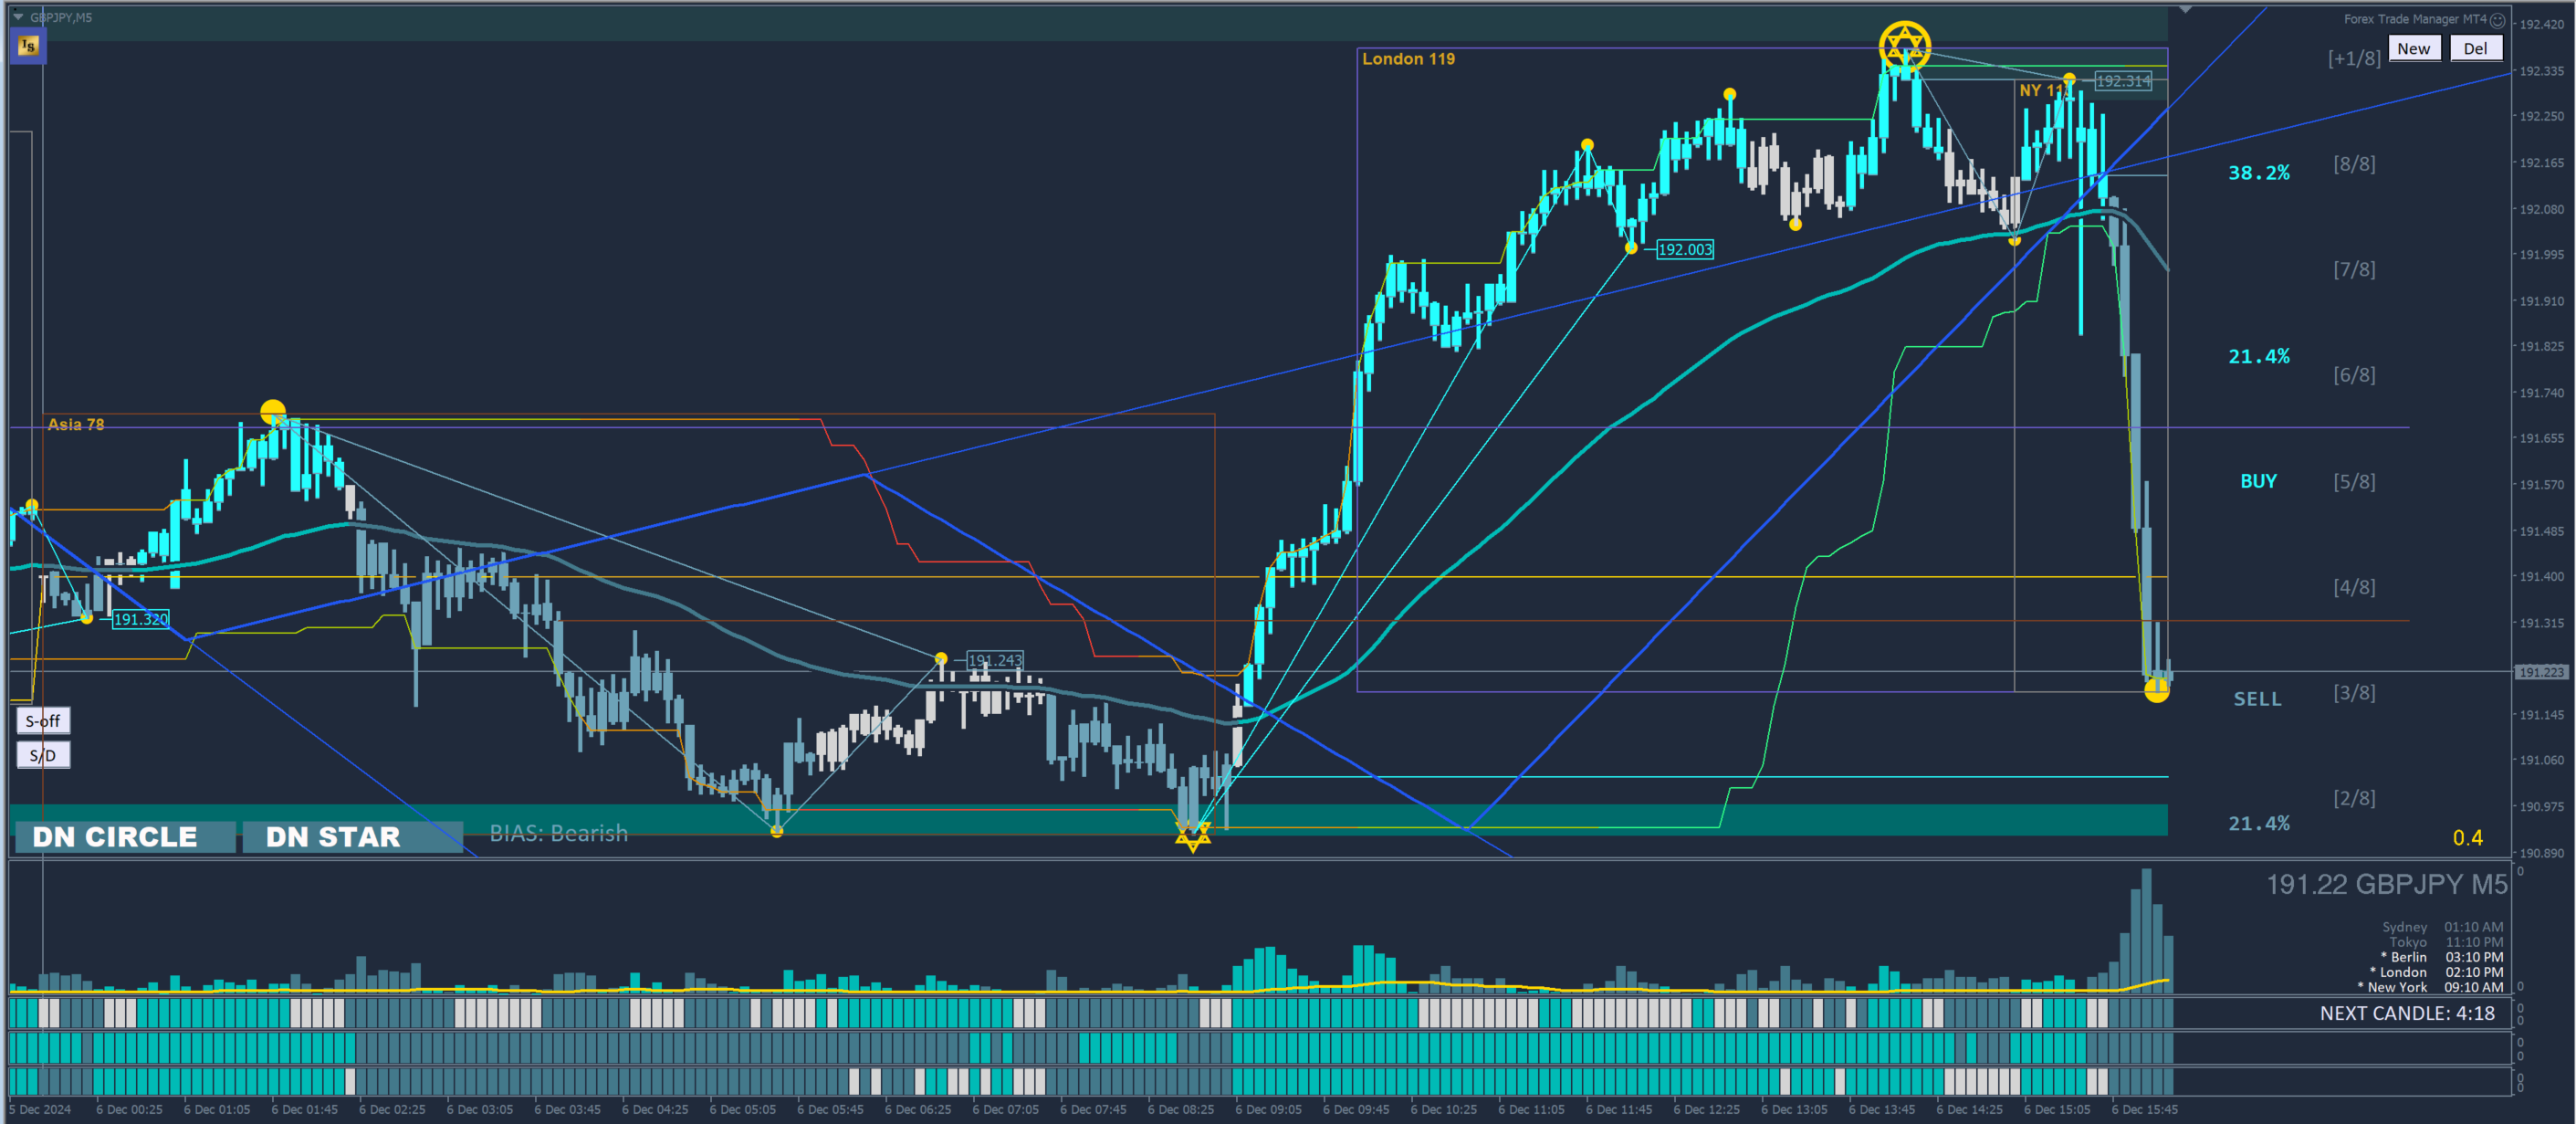Click the yellow dot beside the 192.003 label
The image size is (2576, 1124).
(1631, 248)
